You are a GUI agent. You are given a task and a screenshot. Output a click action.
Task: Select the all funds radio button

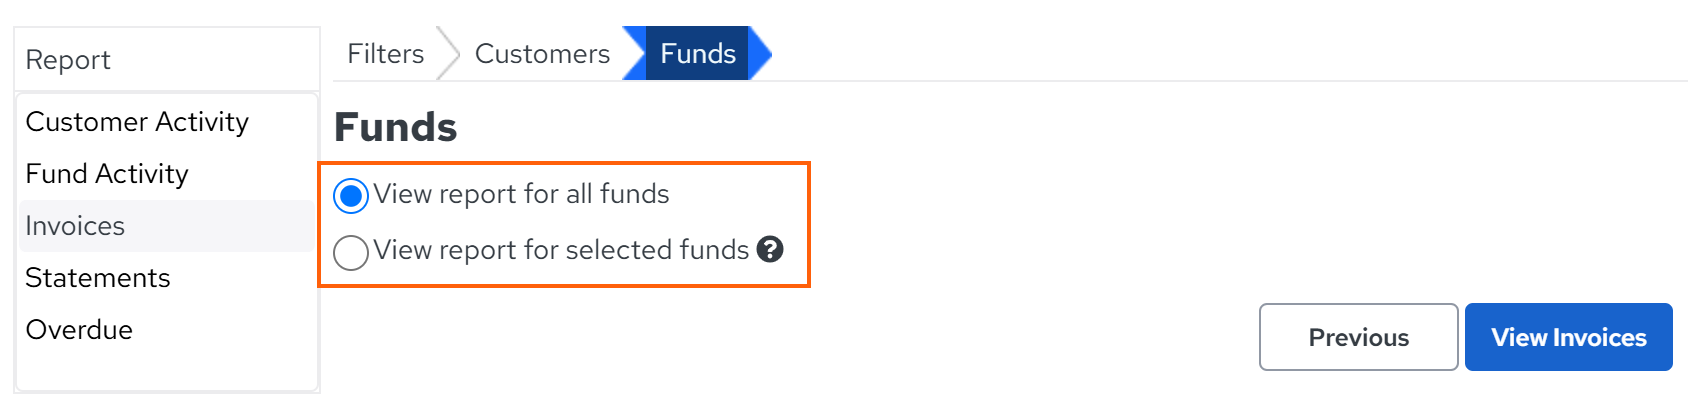[351, 196]
